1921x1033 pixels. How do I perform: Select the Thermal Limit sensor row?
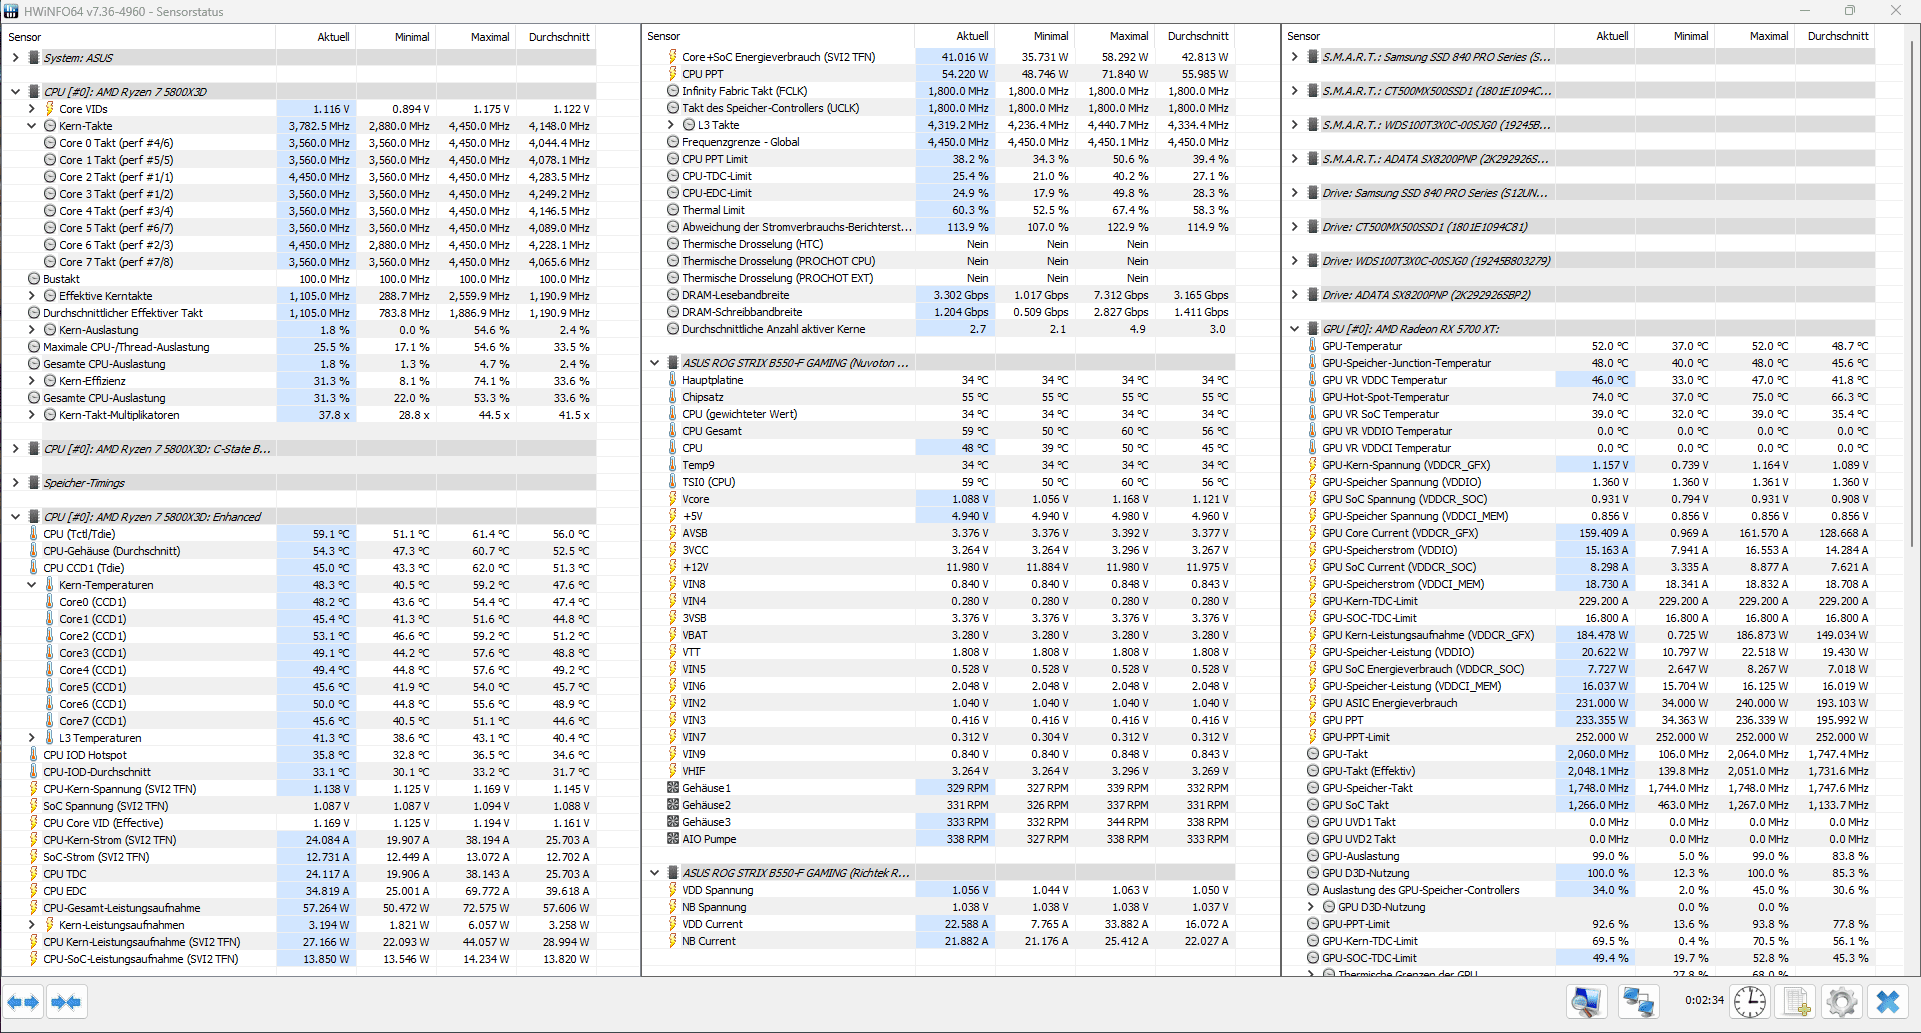click(x=940, y=210)
